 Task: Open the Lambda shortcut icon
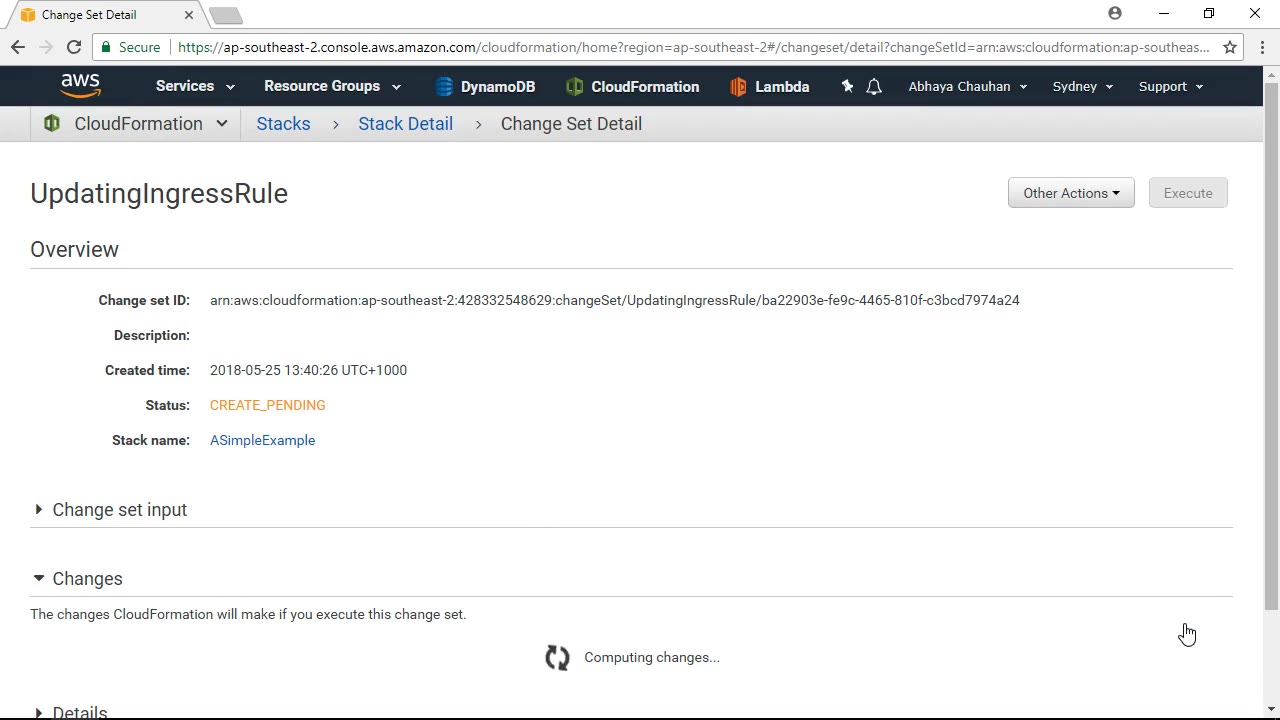[738, 87]
